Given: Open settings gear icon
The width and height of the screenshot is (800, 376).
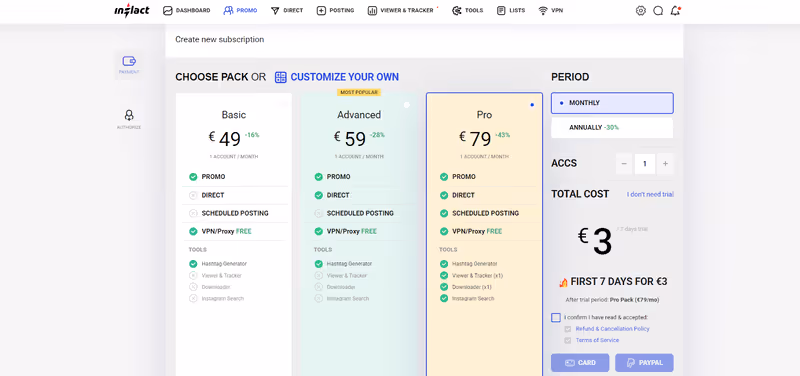Looking at the screenshot, I should pyautogui.click(x=641, y=10).
